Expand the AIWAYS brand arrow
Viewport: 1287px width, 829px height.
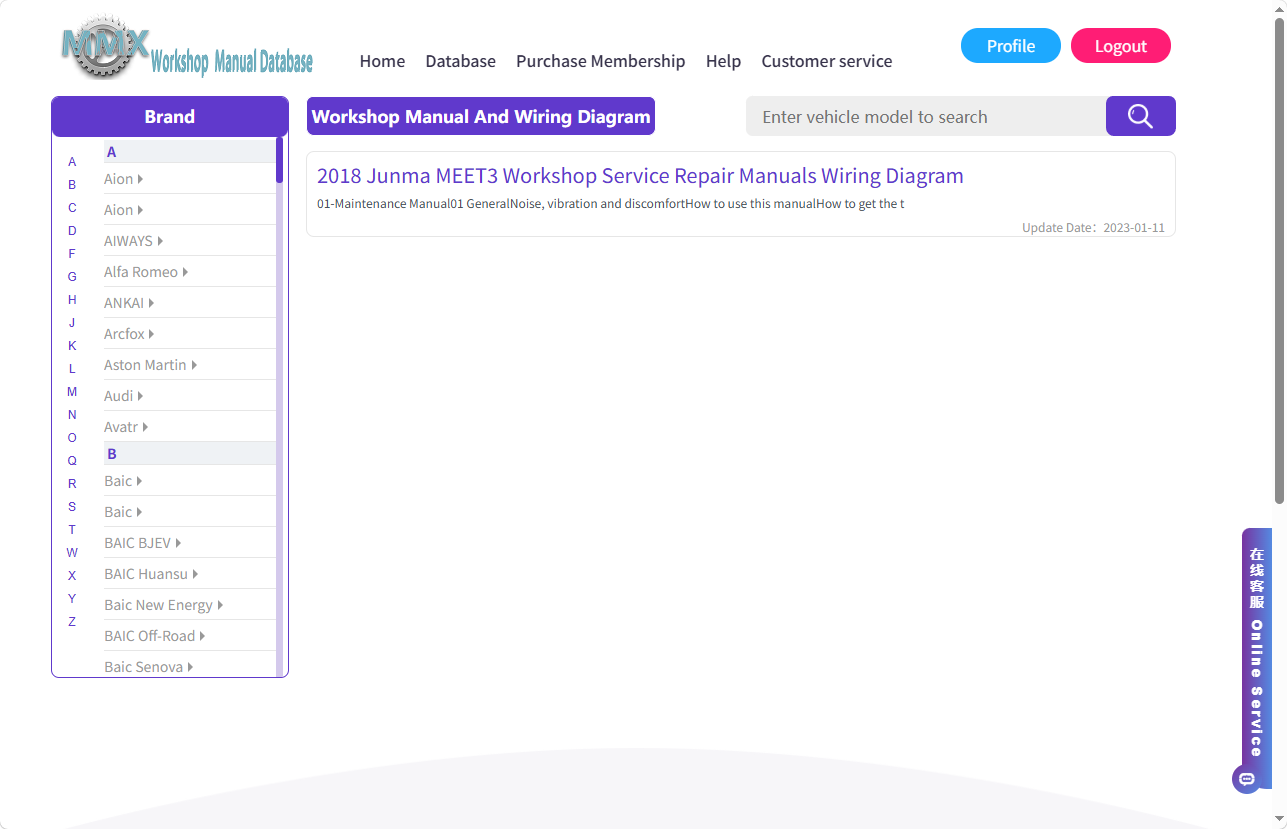coord(160,241)
